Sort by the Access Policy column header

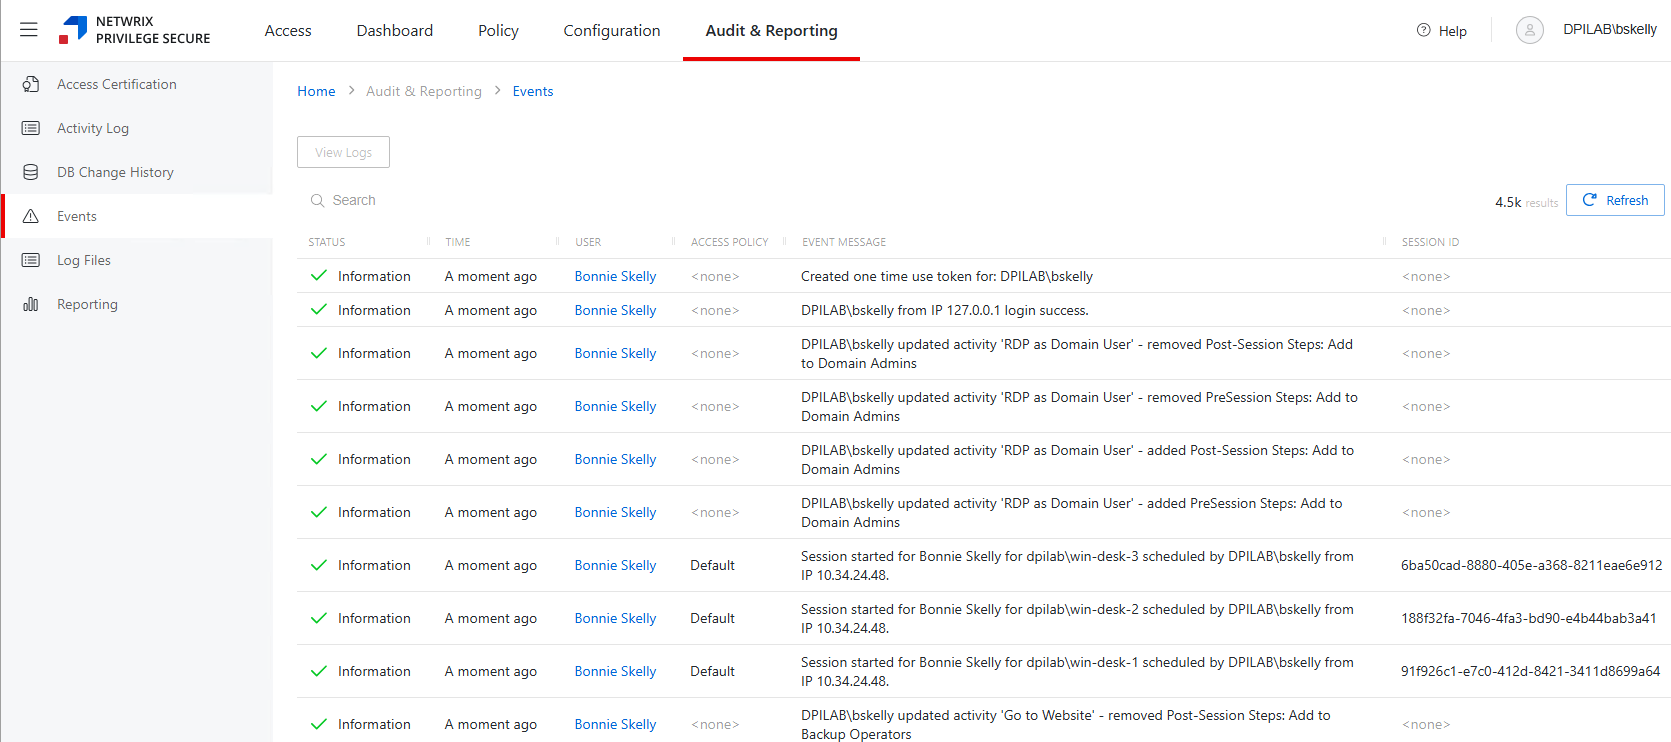click(730, 242)
